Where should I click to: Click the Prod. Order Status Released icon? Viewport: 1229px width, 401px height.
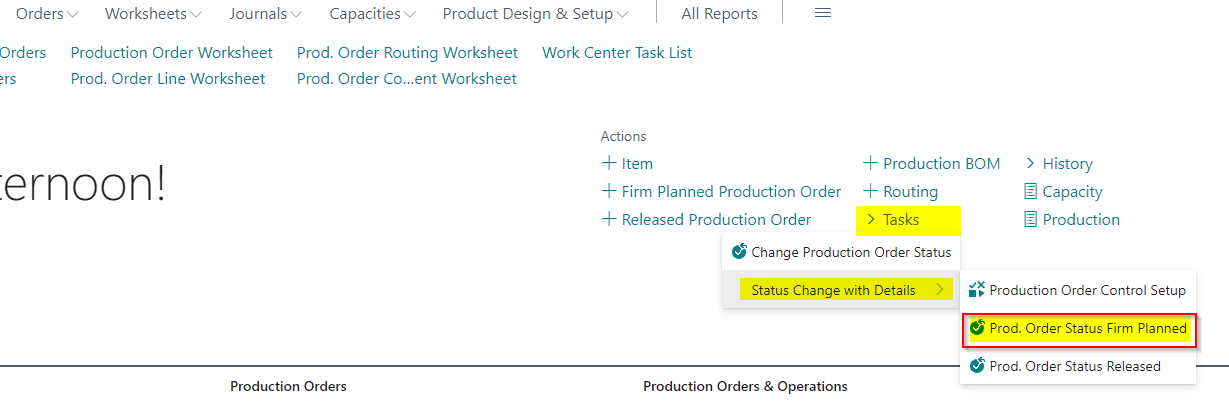coord(977,366)
